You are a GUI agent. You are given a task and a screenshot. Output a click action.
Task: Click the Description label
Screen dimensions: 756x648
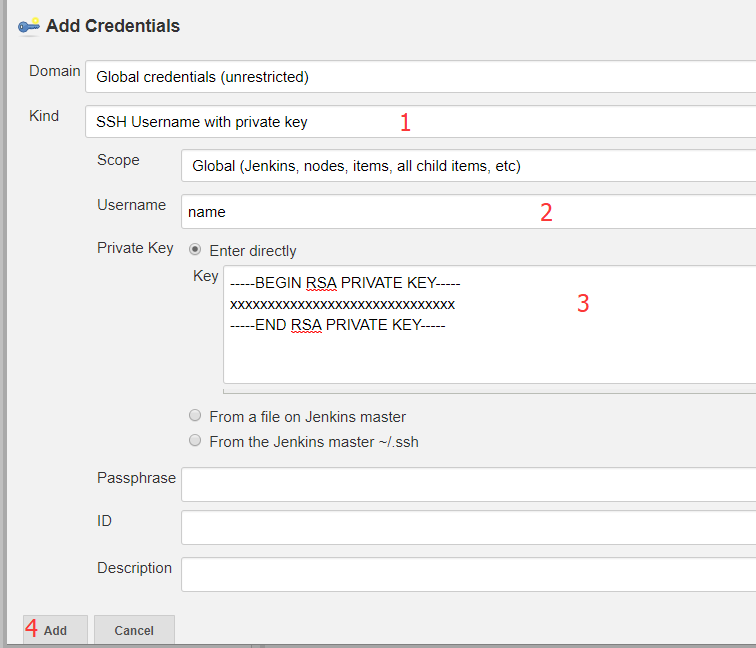pos(135,568)
